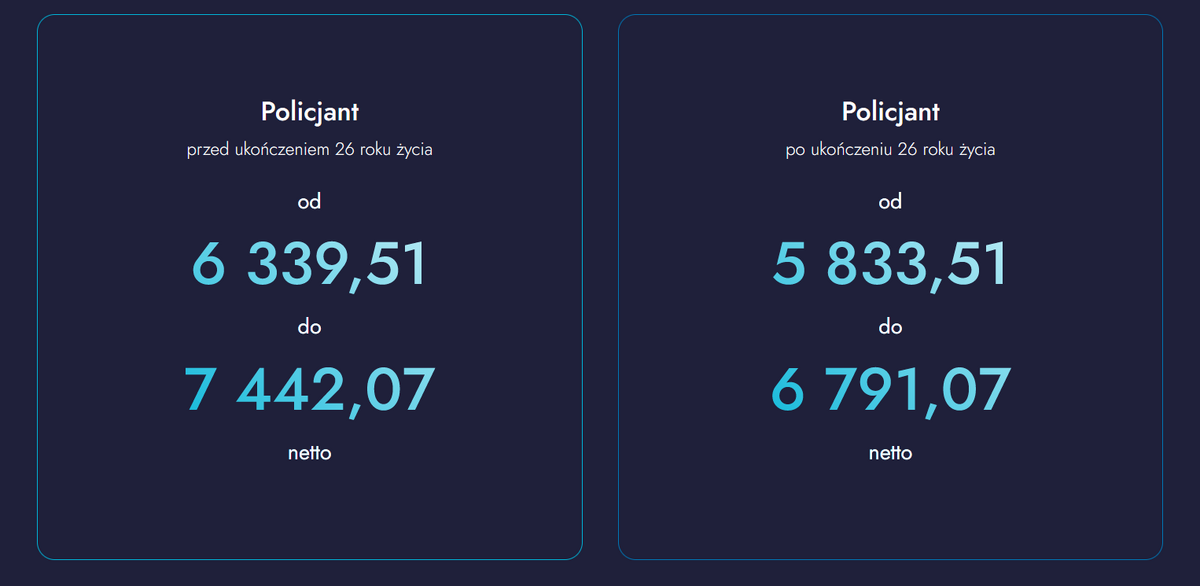Image resolution: width=1200 pixels, height=586 pixels.
Task: Click blank area above Policjant in after-26 card
Action: (890, 55)
